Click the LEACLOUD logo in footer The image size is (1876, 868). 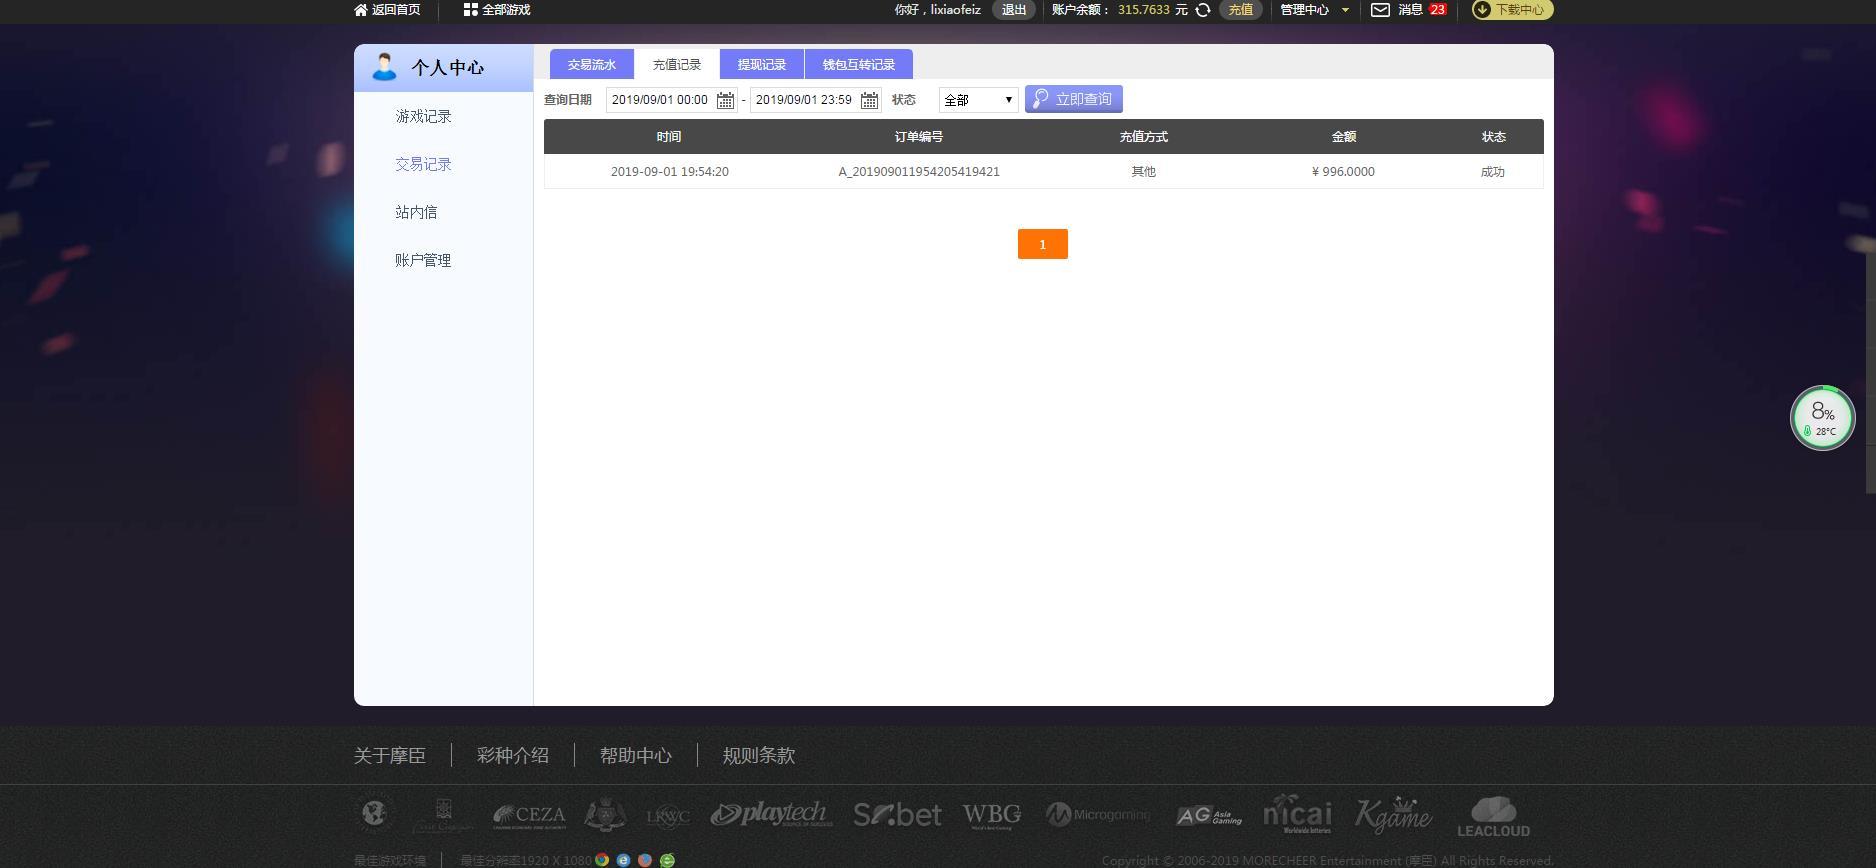click(x=1494, y=817)
